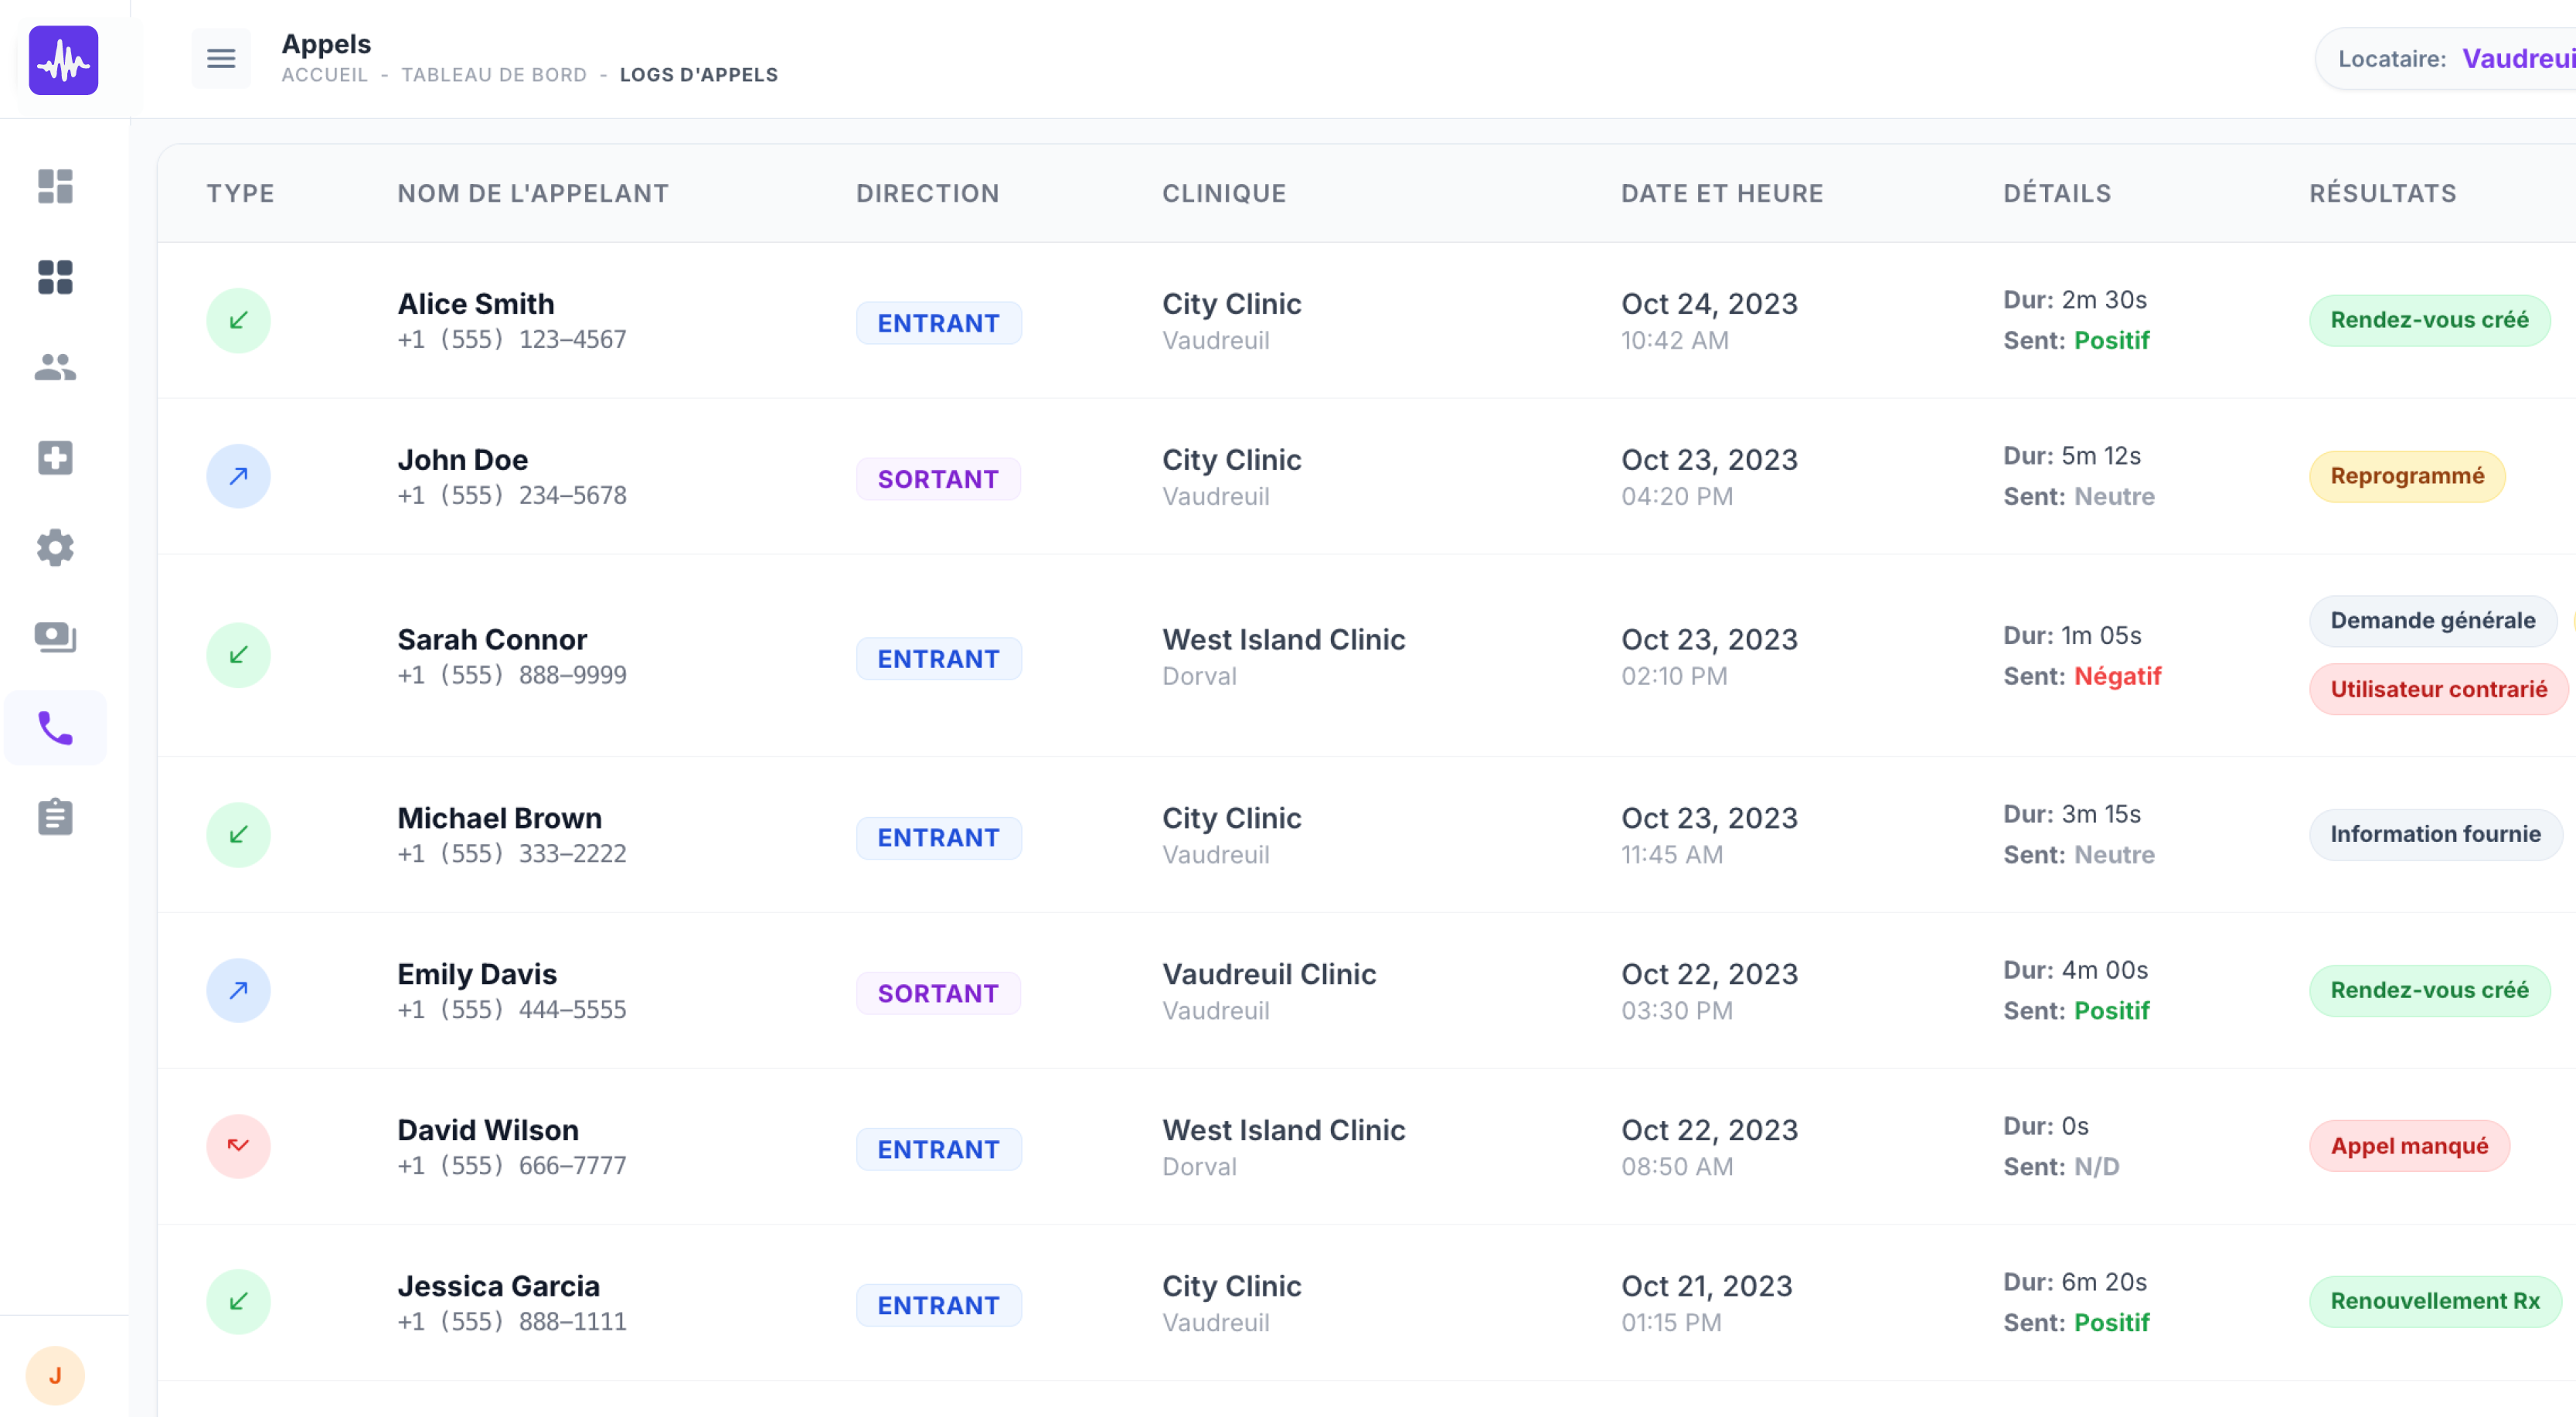Open the billing money sidebar icon
This screenshot has height=1417, width=2576.
55,637
